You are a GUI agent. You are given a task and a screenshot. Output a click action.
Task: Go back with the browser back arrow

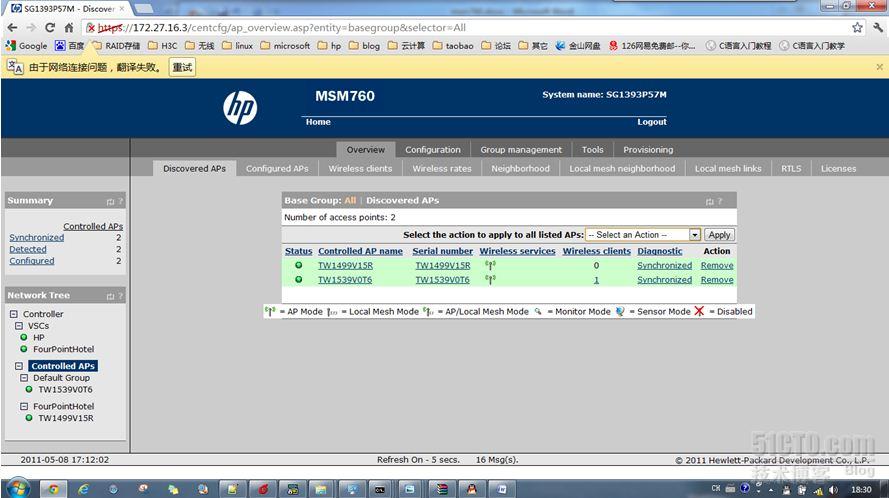[12, 27]
